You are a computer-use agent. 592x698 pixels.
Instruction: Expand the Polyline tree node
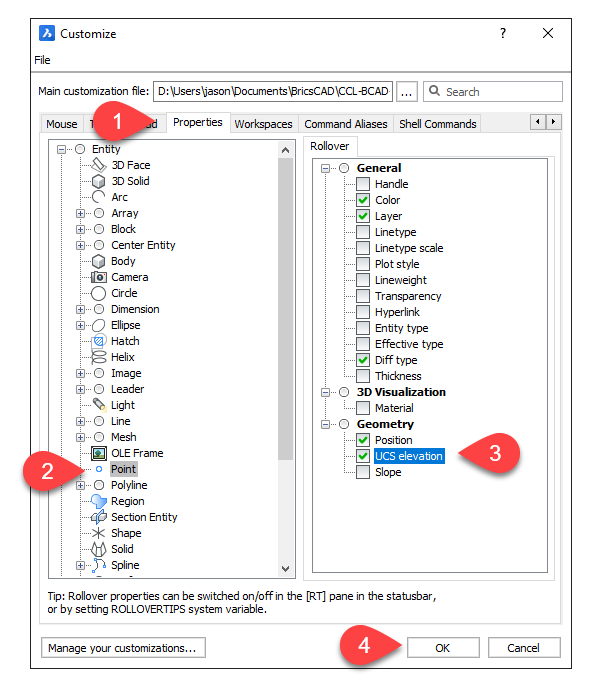(x=80, y=485)
